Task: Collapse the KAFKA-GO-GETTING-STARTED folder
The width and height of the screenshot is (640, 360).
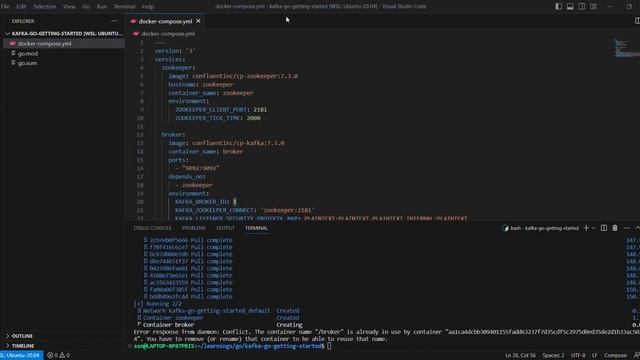Action: (64, 33)
